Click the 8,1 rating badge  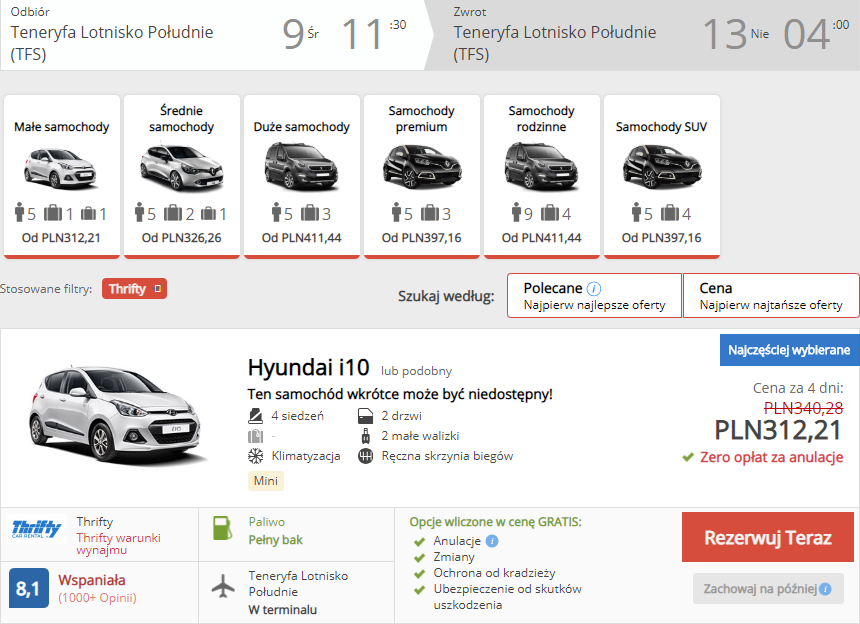tap(29, 588)
